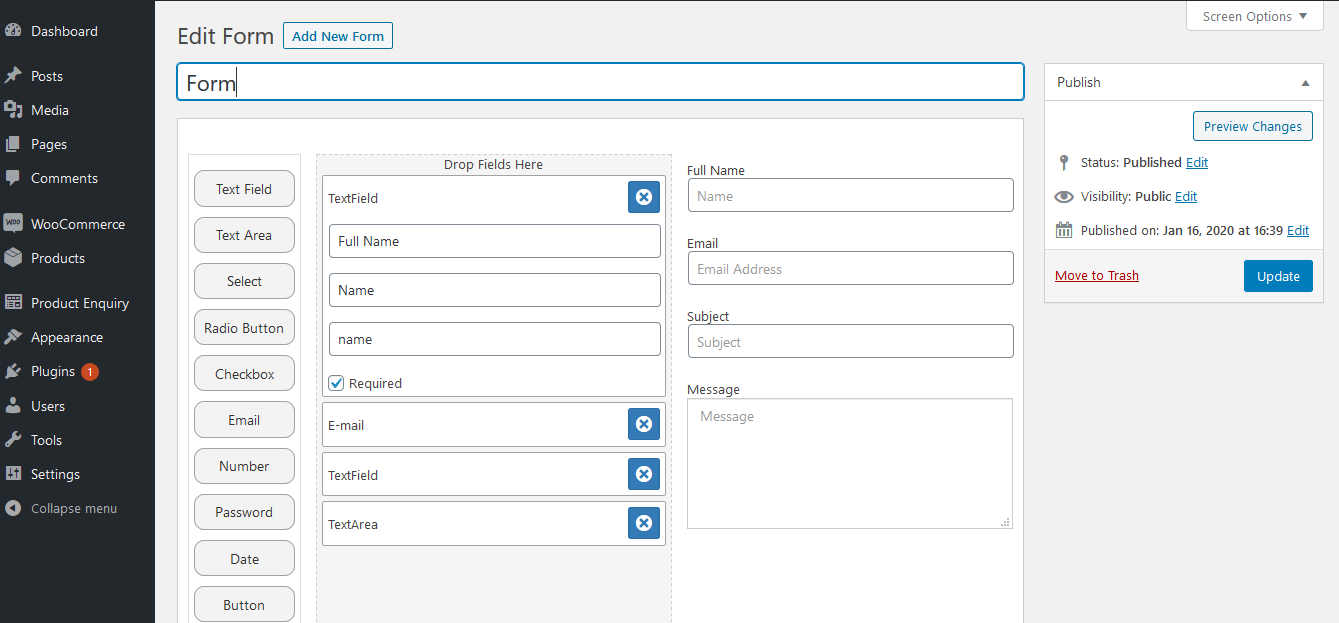This screenshot has width=1339, height=623.
Task: Click the Name placeholder input in builder
Action: [495, 290]
